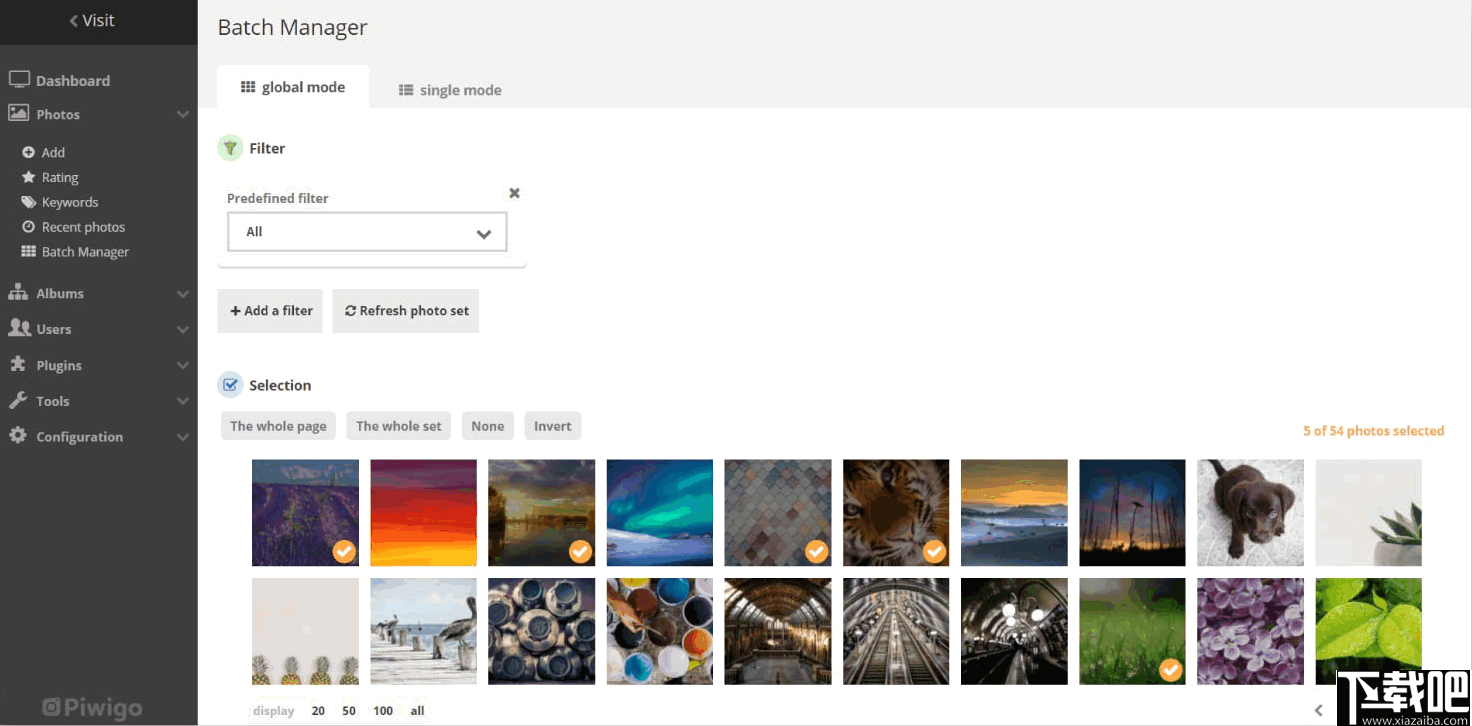Viewport: 1472px width, 726px height.
Task: Click the Recent photos clock icon
Action: [29, 227]
